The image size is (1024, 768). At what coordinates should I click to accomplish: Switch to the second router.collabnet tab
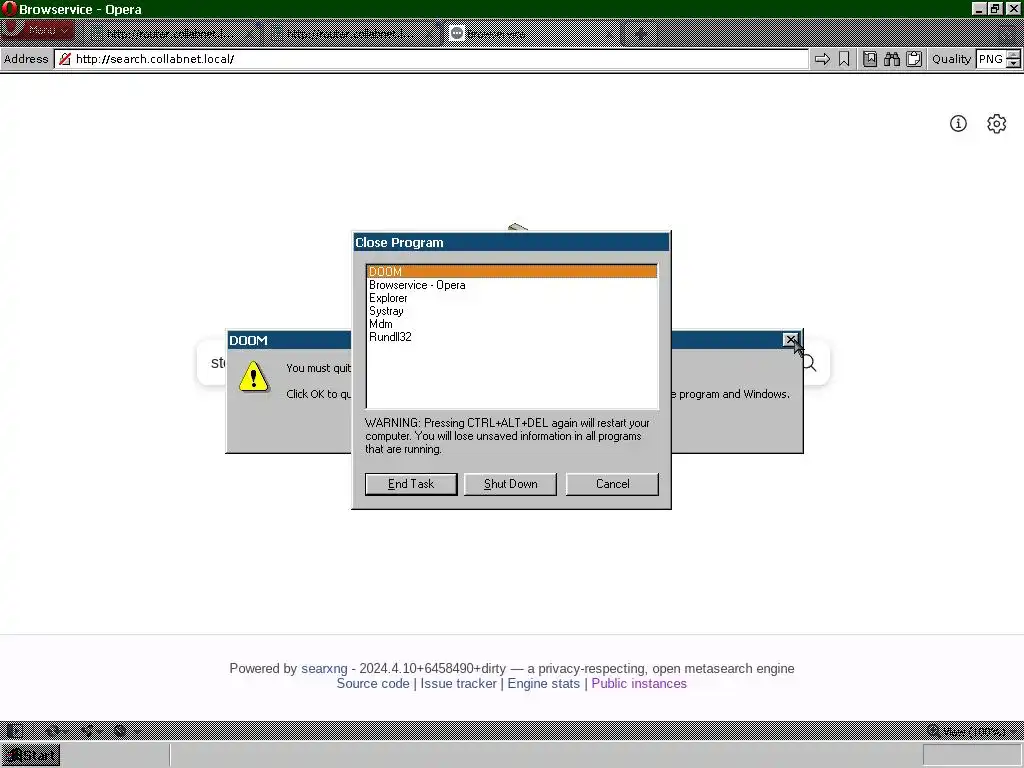tap(351, 33)
